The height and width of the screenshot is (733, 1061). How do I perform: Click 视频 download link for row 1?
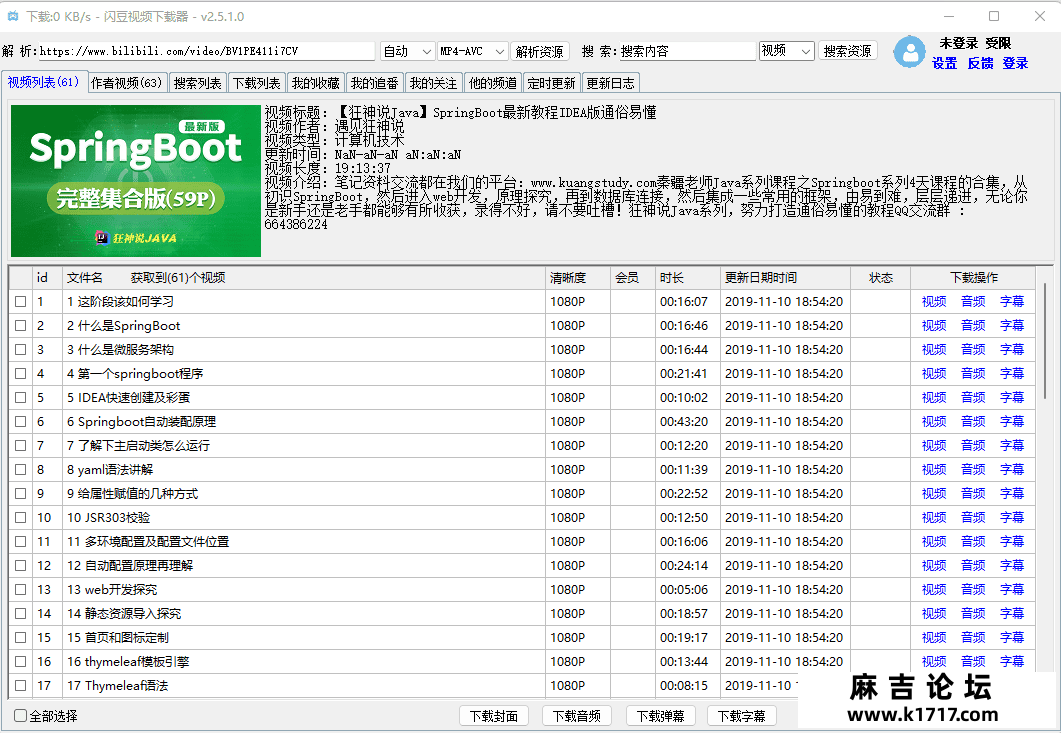(x=934, y=302)
